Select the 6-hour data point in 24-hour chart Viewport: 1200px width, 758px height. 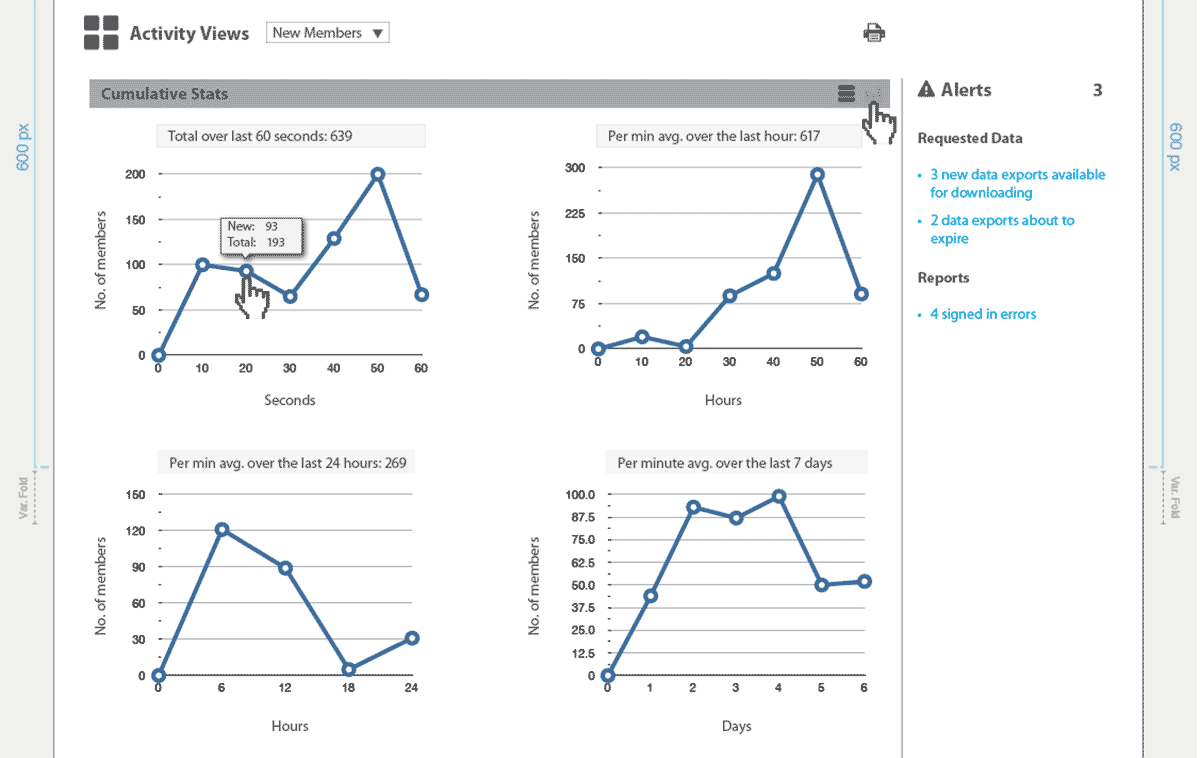click(222, 529)
